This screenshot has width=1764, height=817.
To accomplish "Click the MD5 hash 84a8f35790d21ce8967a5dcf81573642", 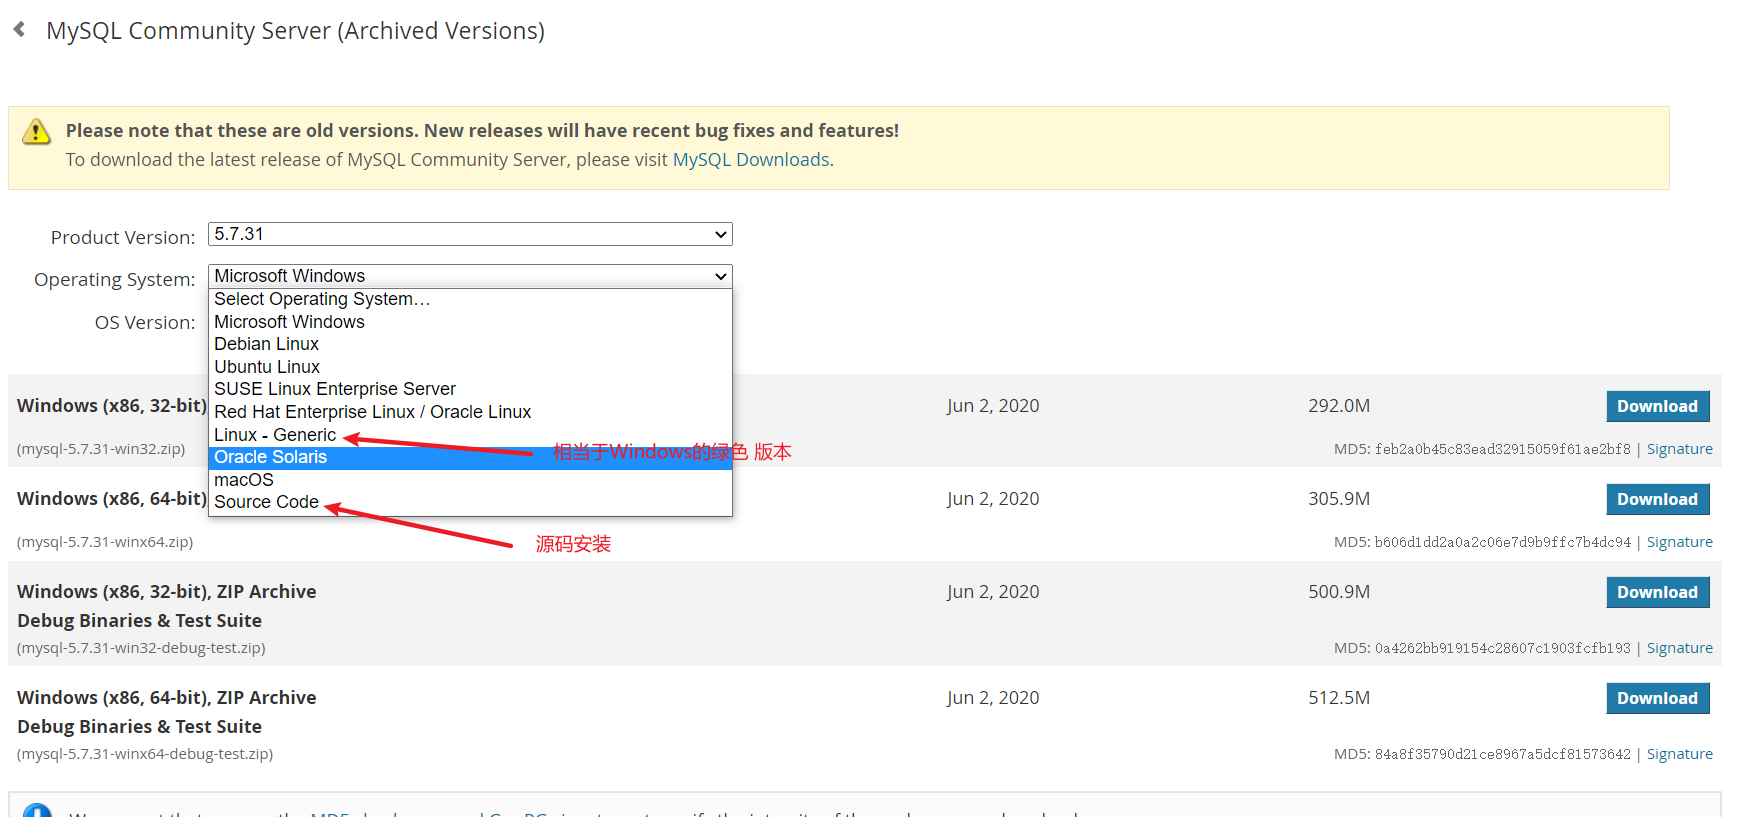I will (1502, 754).
